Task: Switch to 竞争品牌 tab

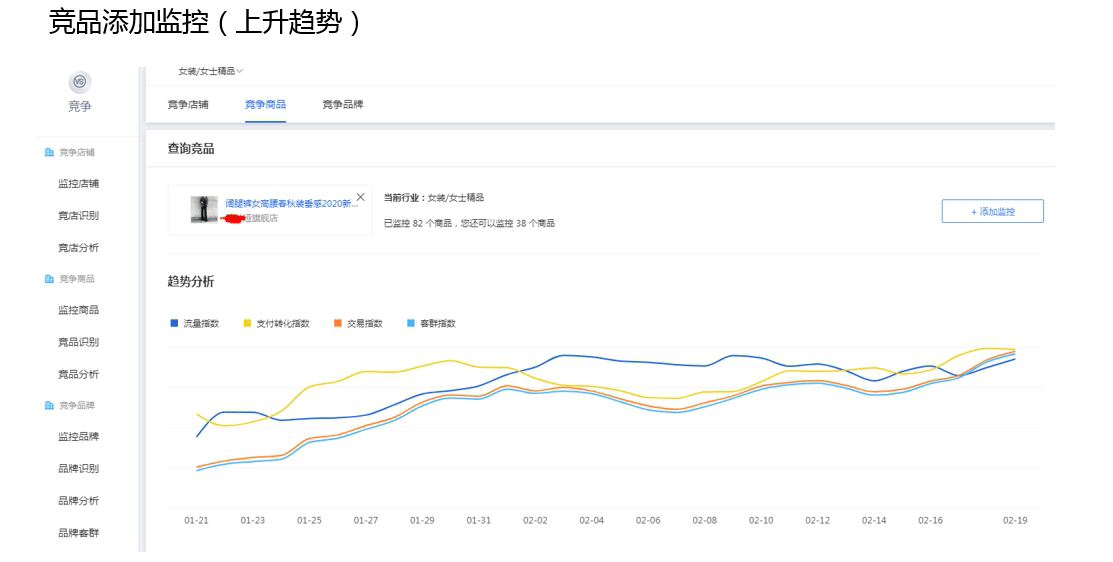Action: (342, 104)
